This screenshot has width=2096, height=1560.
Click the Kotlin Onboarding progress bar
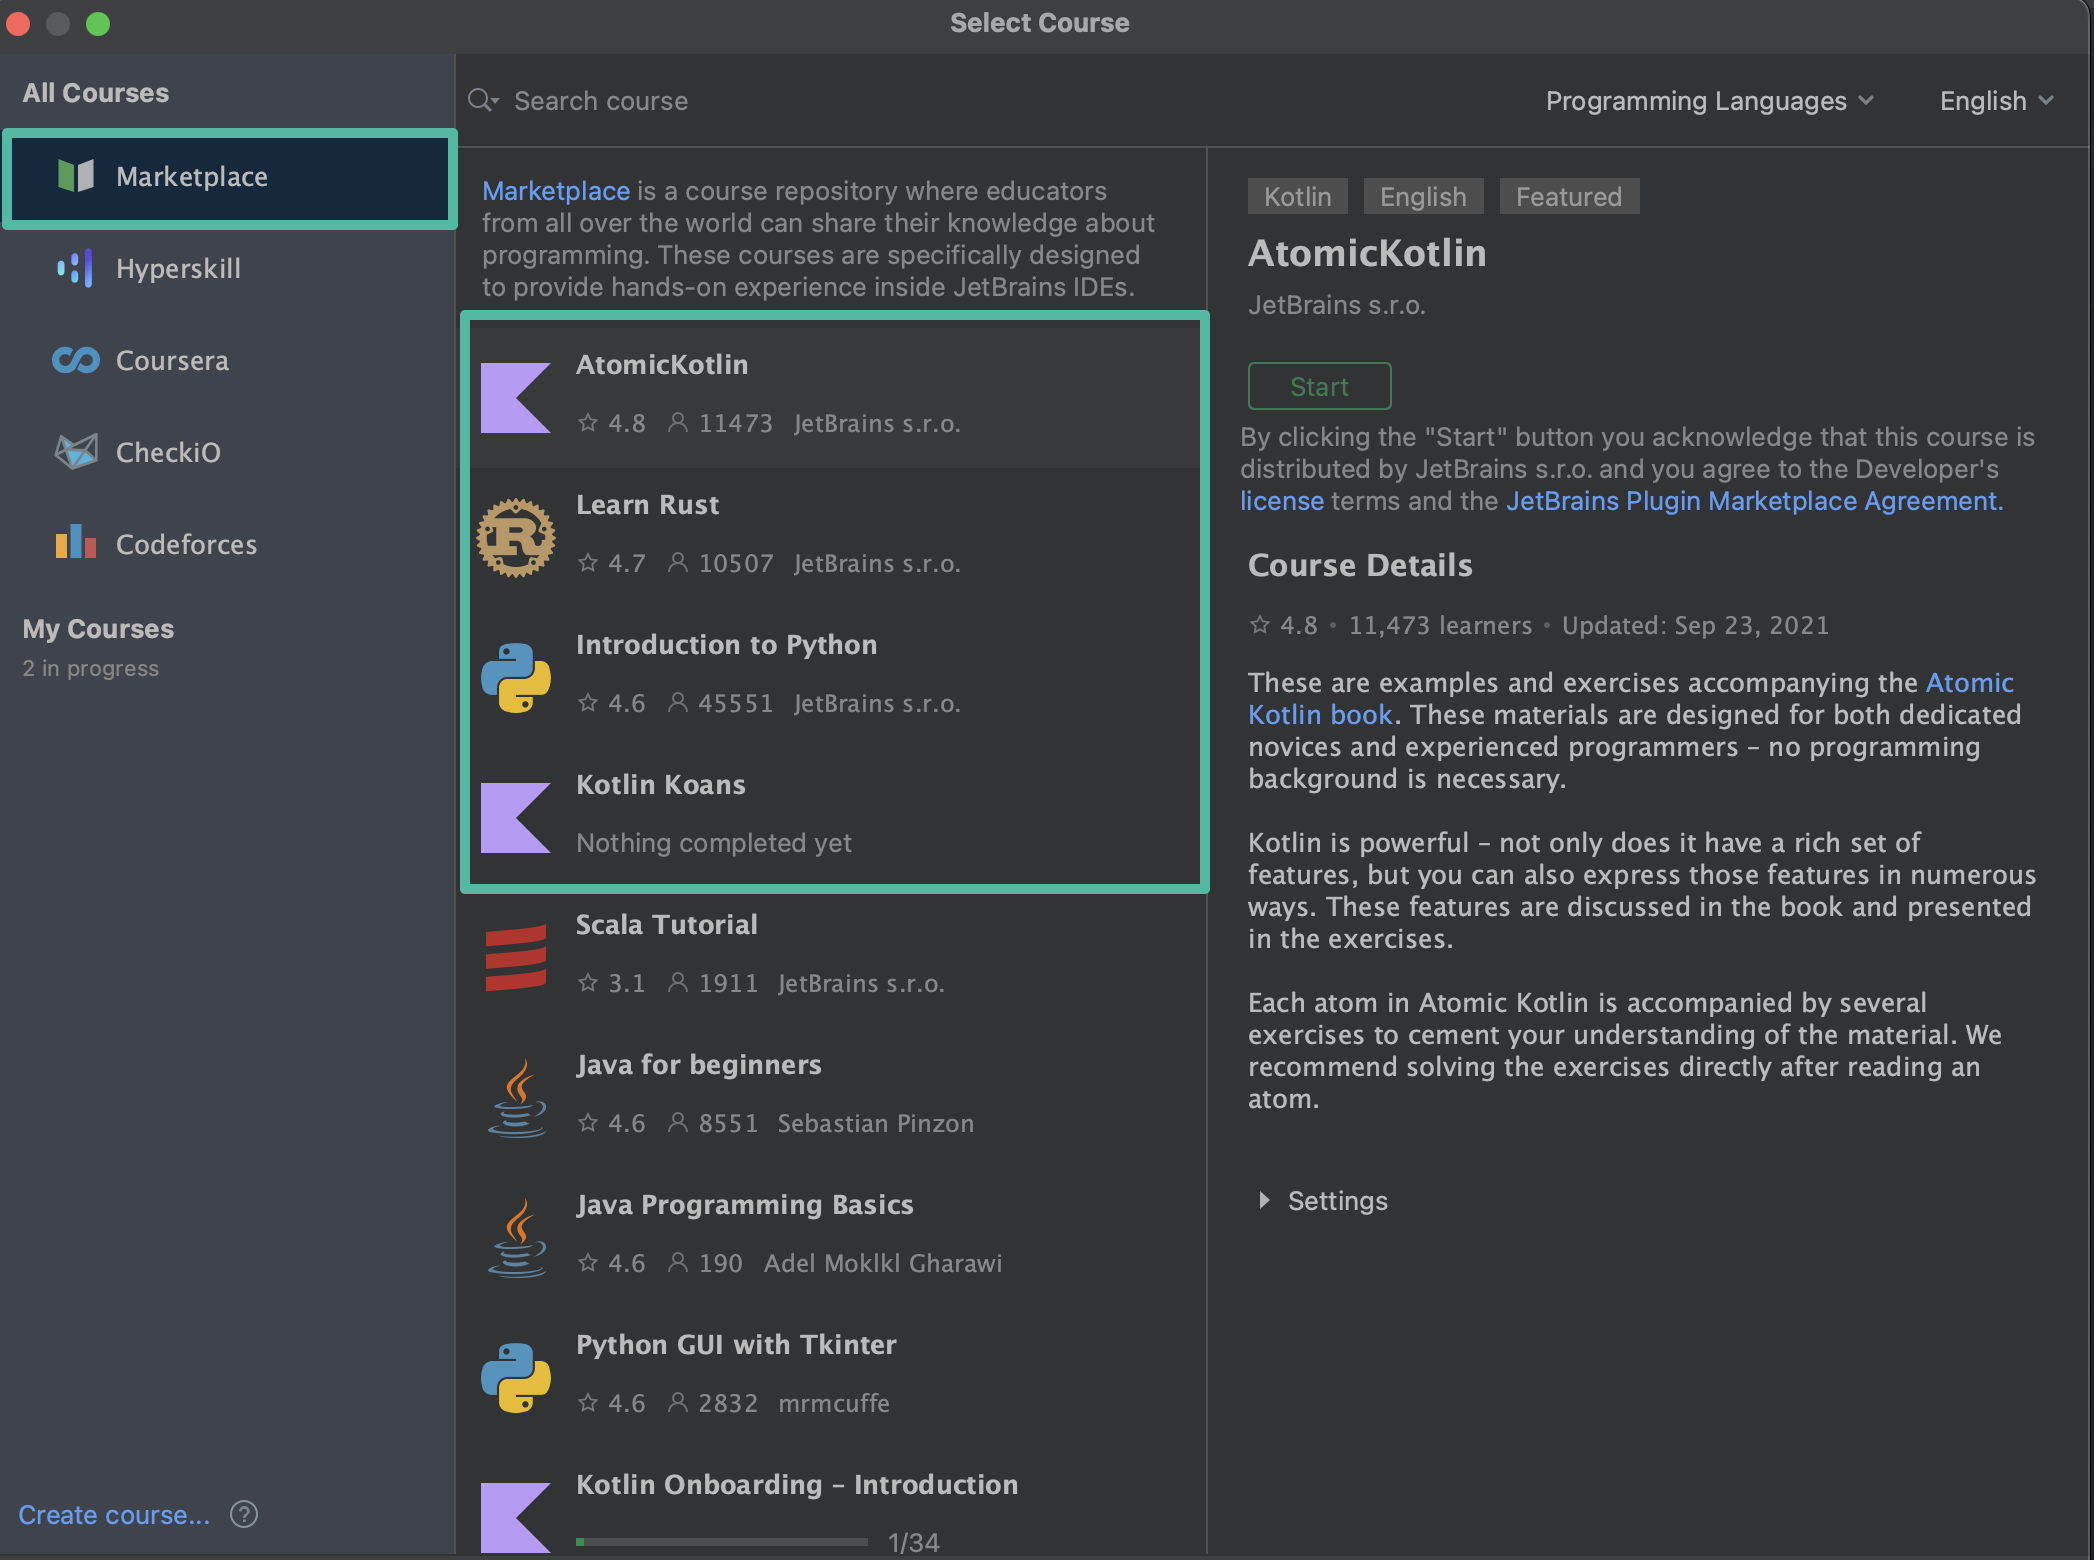[x=722, y=1542]
